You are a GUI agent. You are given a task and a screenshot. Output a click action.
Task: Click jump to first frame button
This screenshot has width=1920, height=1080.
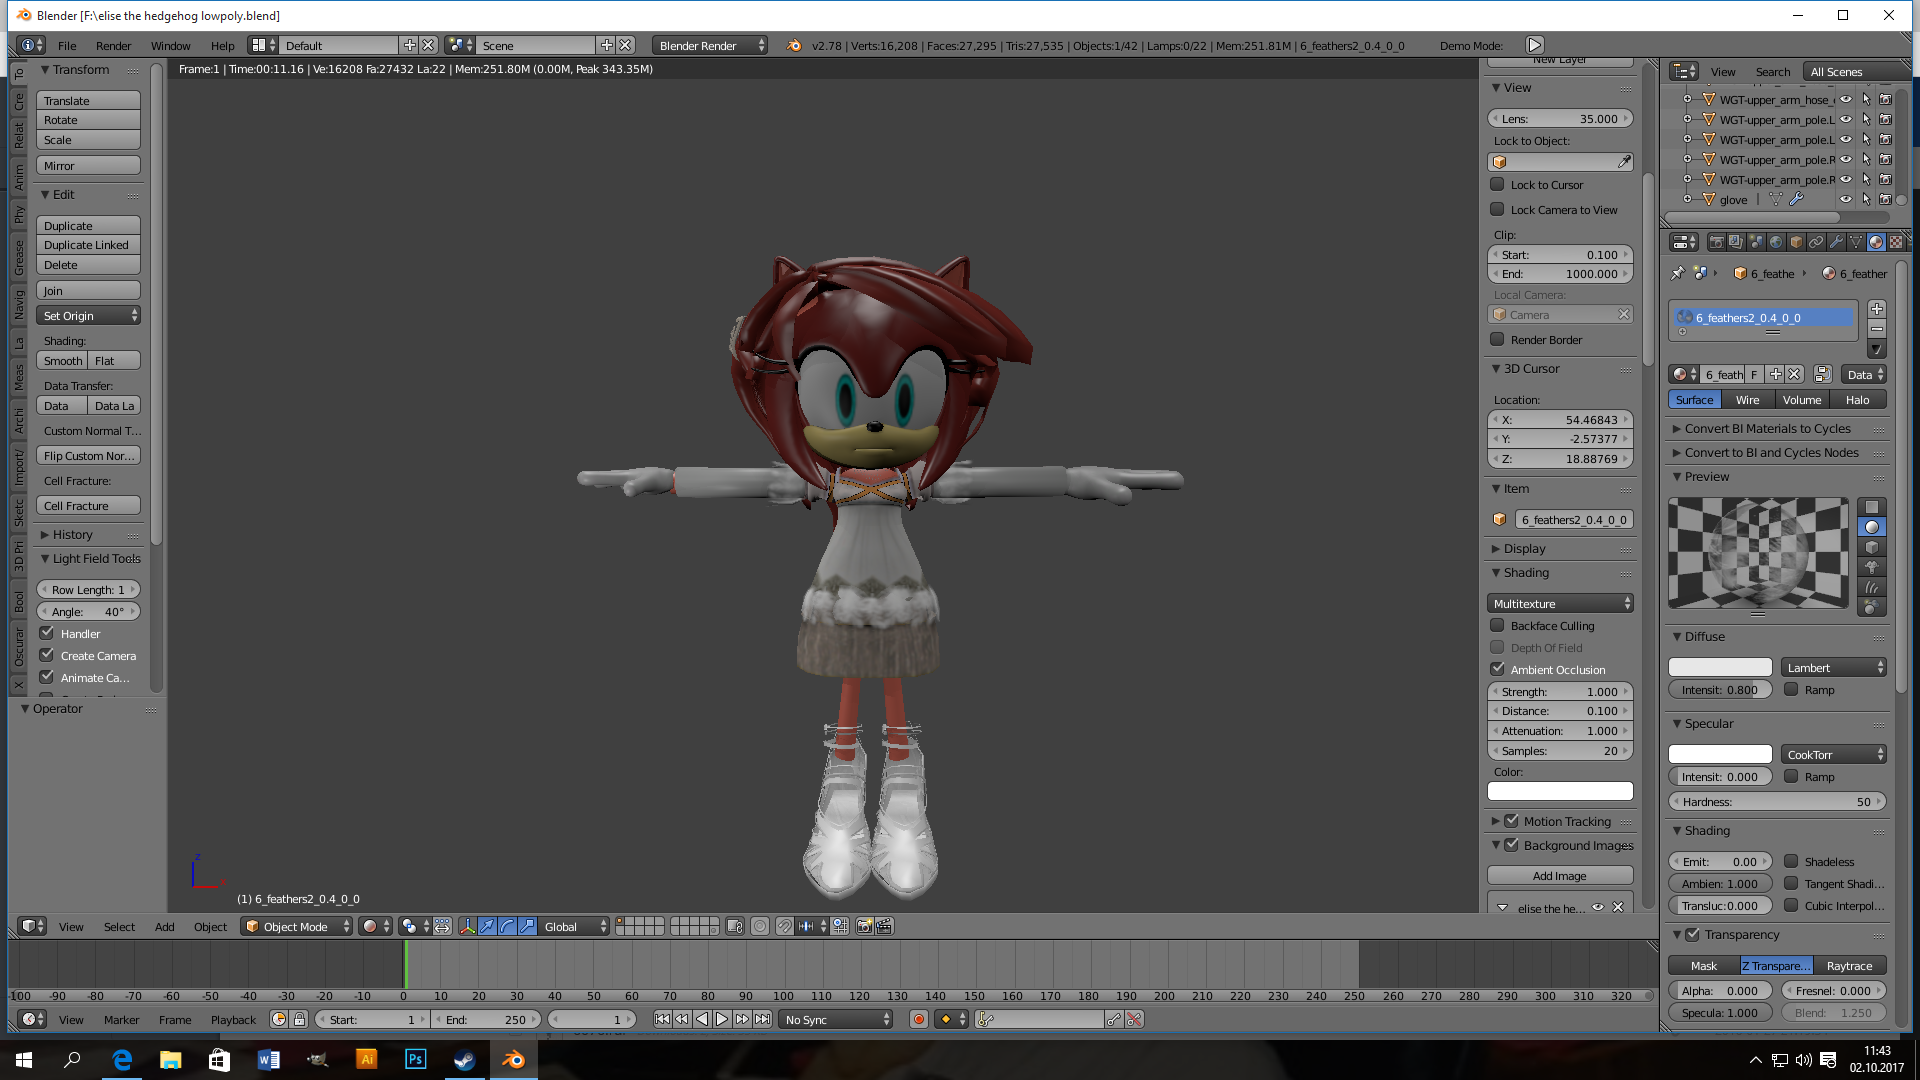coord(662,1019)
